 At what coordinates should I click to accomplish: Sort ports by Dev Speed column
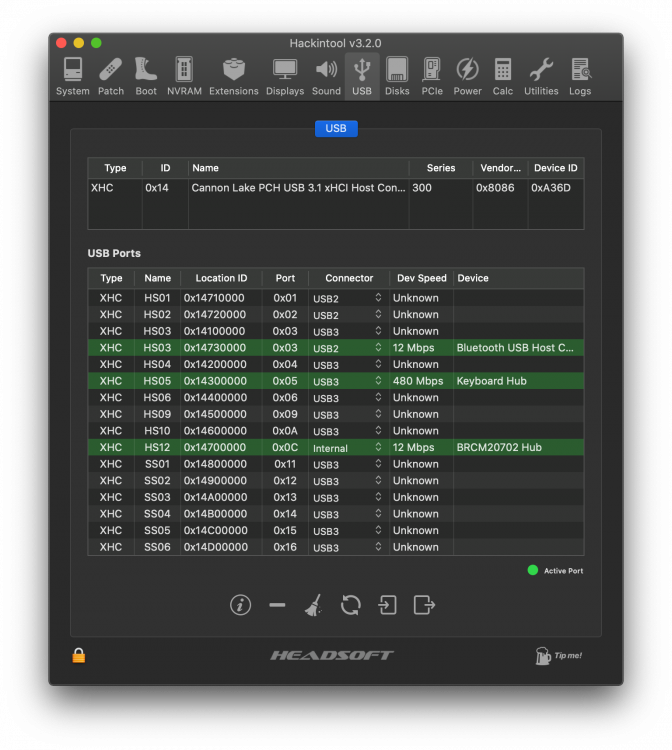[x=421, y=278]
